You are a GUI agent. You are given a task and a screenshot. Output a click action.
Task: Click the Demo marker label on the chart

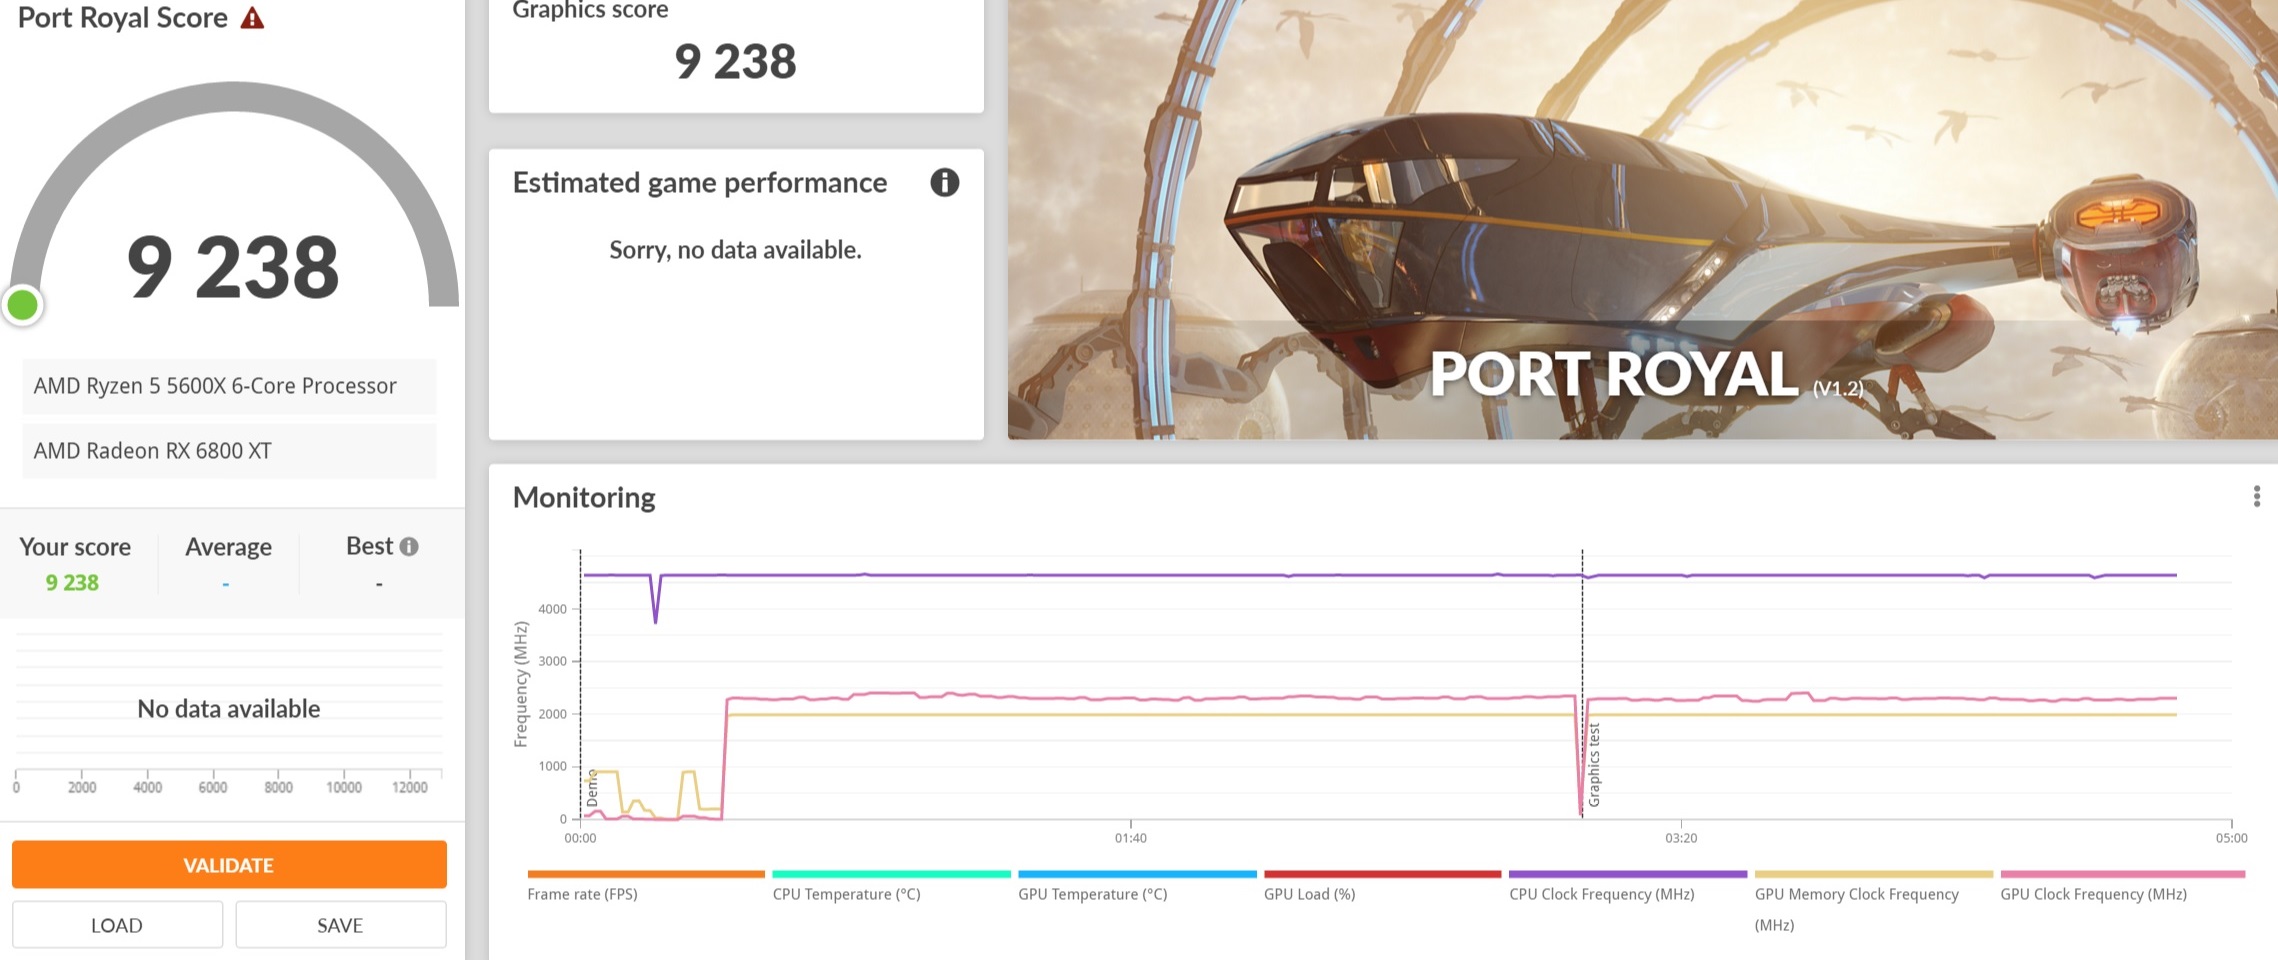[x=592, y=788]
